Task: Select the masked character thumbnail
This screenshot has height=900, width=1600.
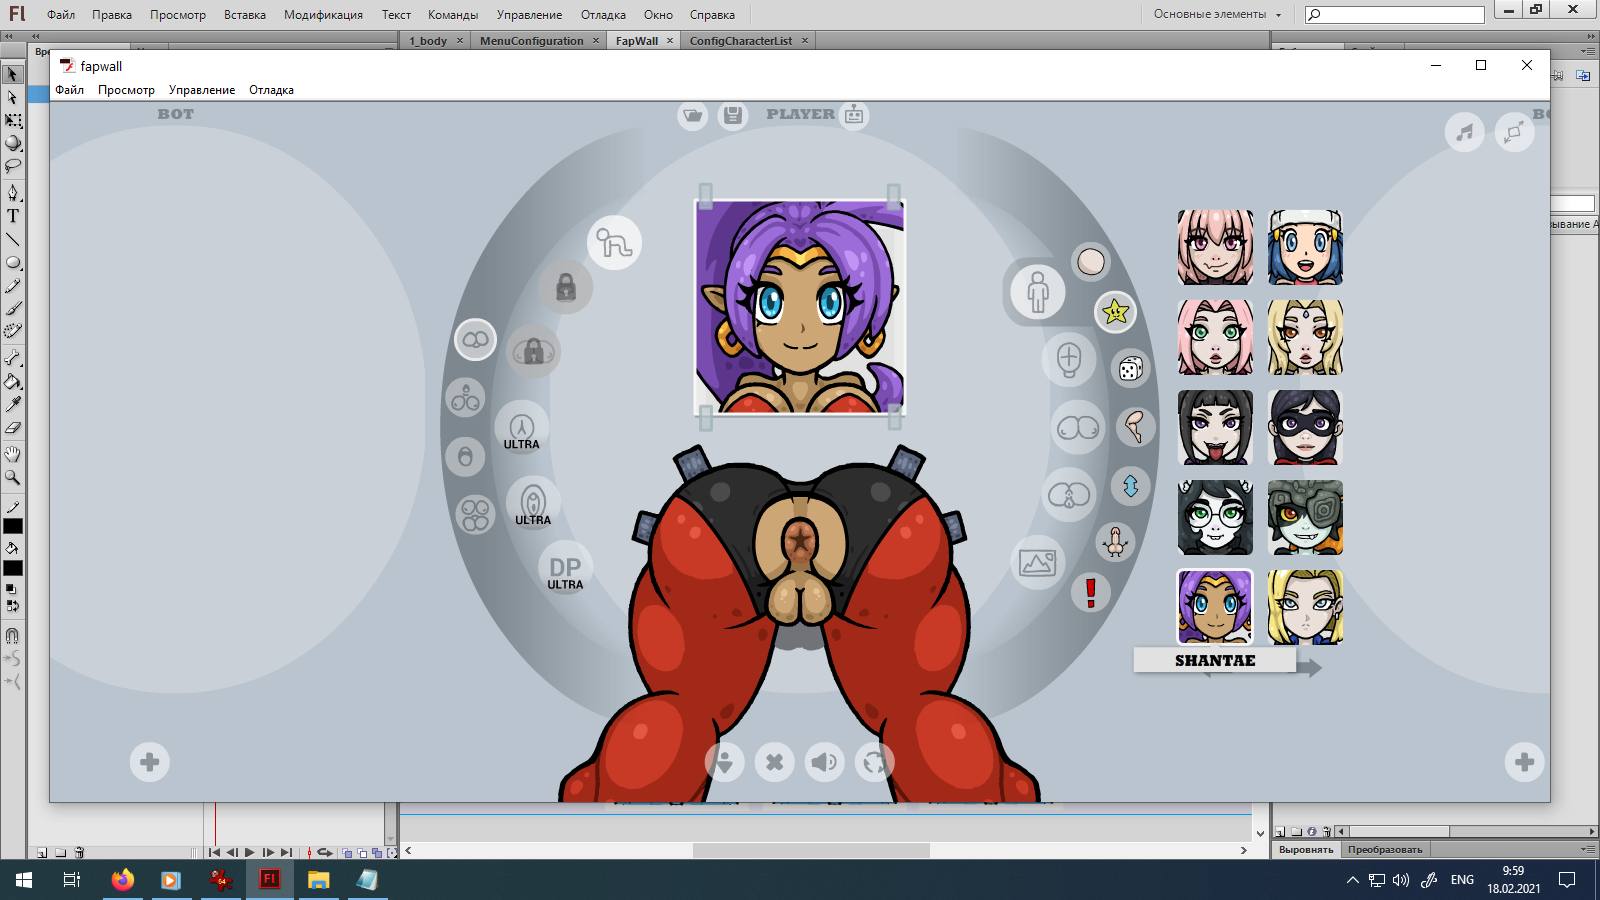Action: [1305, 427]
